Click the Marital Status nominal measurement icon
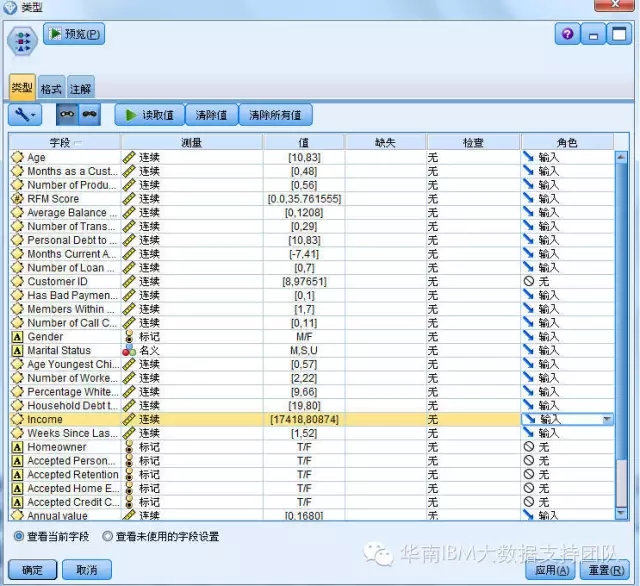The width and height of the screenshot is (640, 586). [x=129, y=350]
